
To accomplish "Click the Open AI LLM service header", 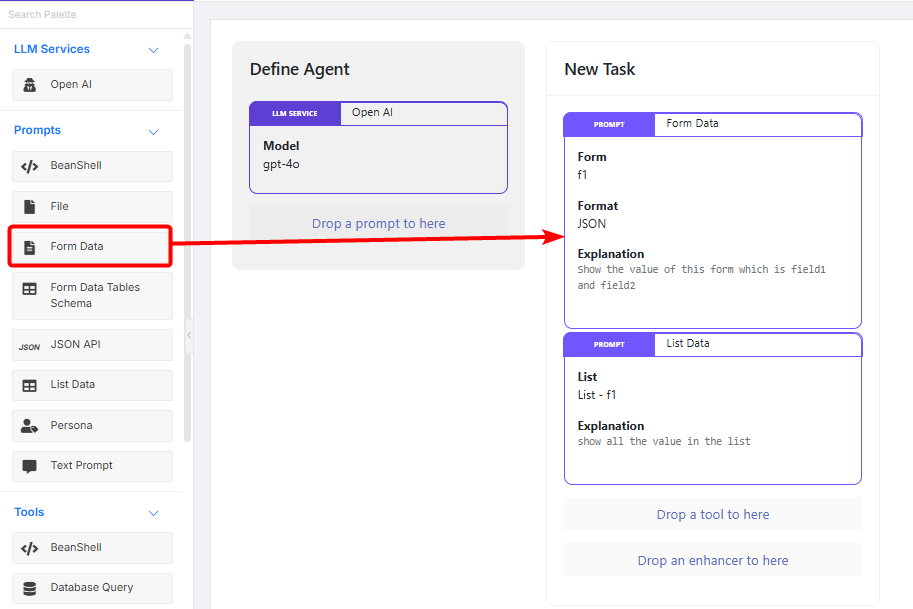I will coord(372,113).
